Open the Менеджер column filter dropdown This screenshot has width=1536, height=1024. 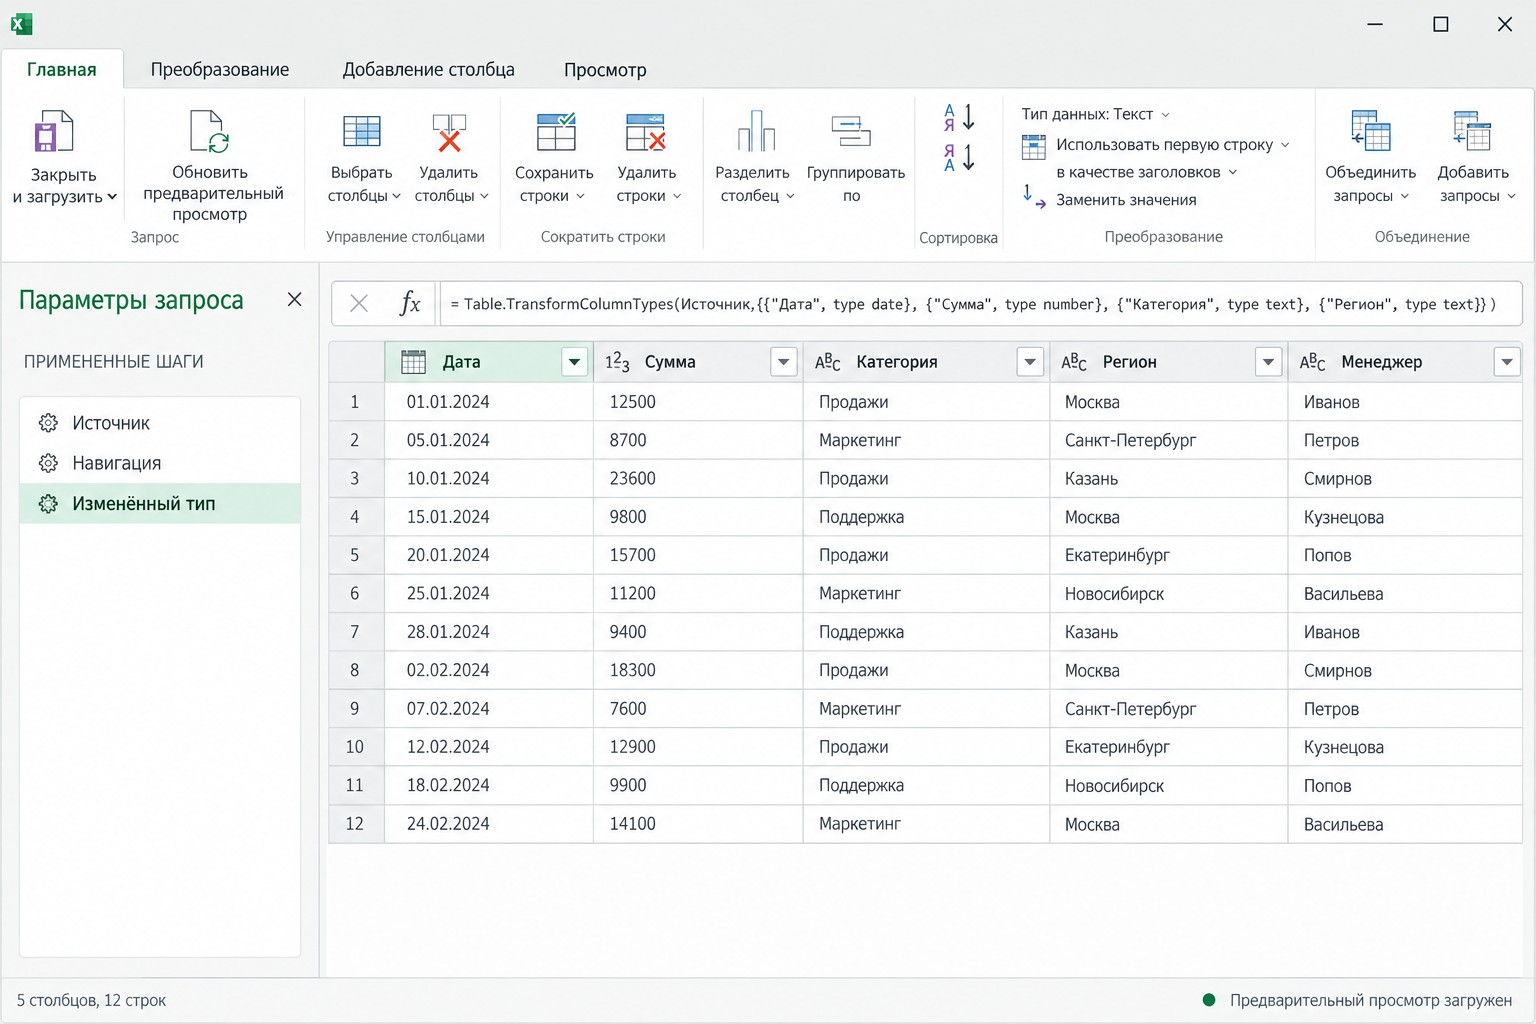[1506, 362]
